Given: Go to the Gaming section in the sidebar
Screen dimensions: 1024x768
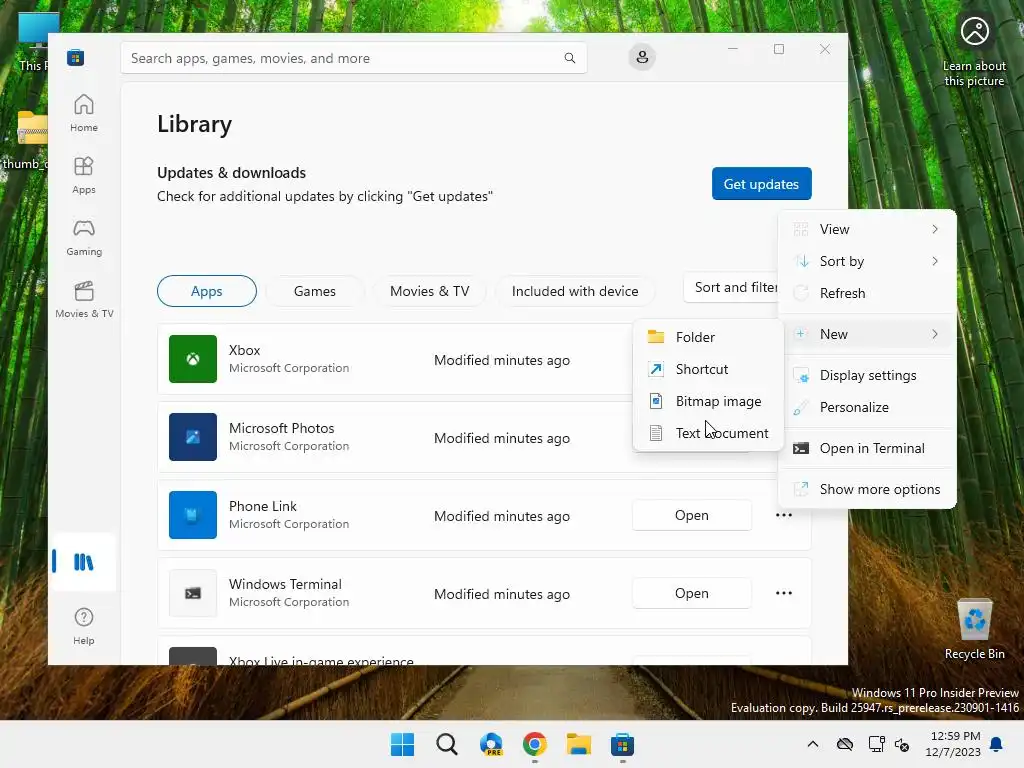Looking at the screenshot, I should tap(84, 237).
